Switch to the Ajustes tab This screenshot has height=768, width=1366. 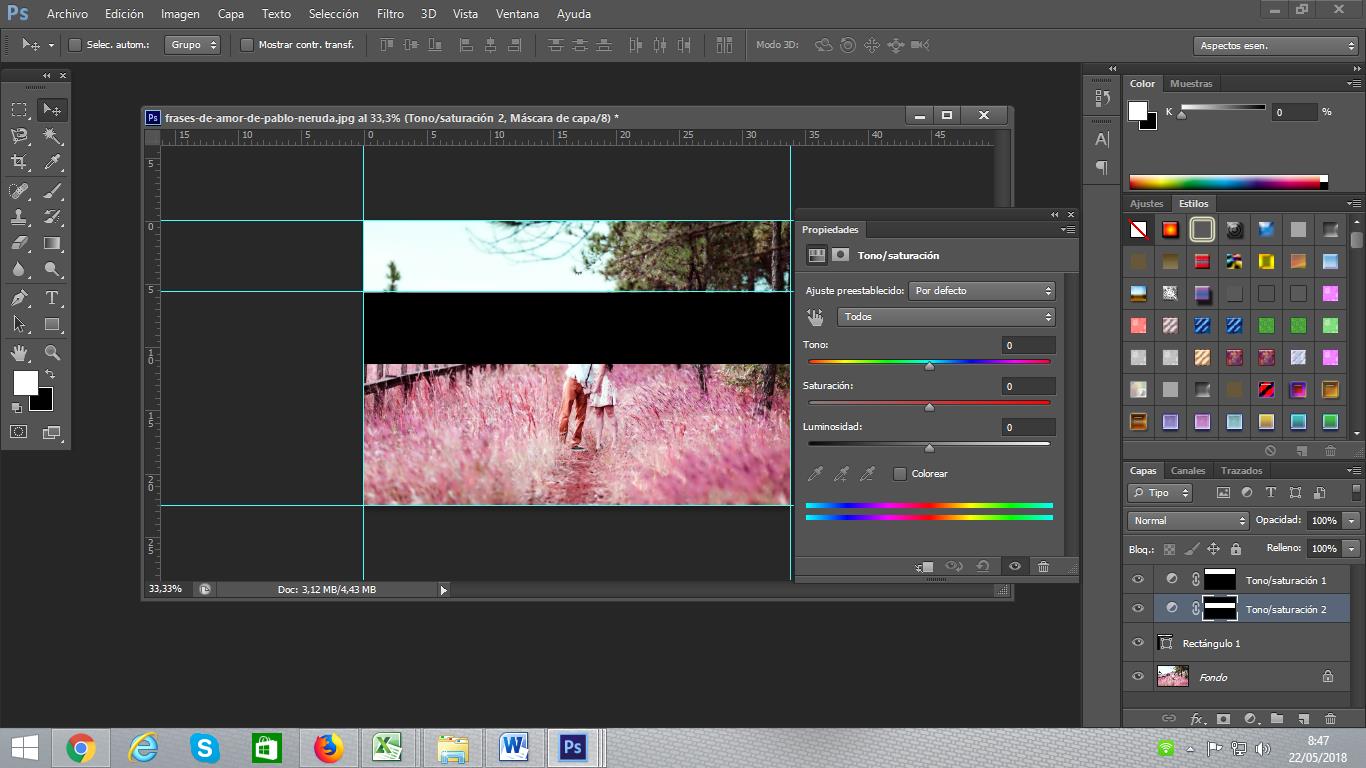point(1146,204)
